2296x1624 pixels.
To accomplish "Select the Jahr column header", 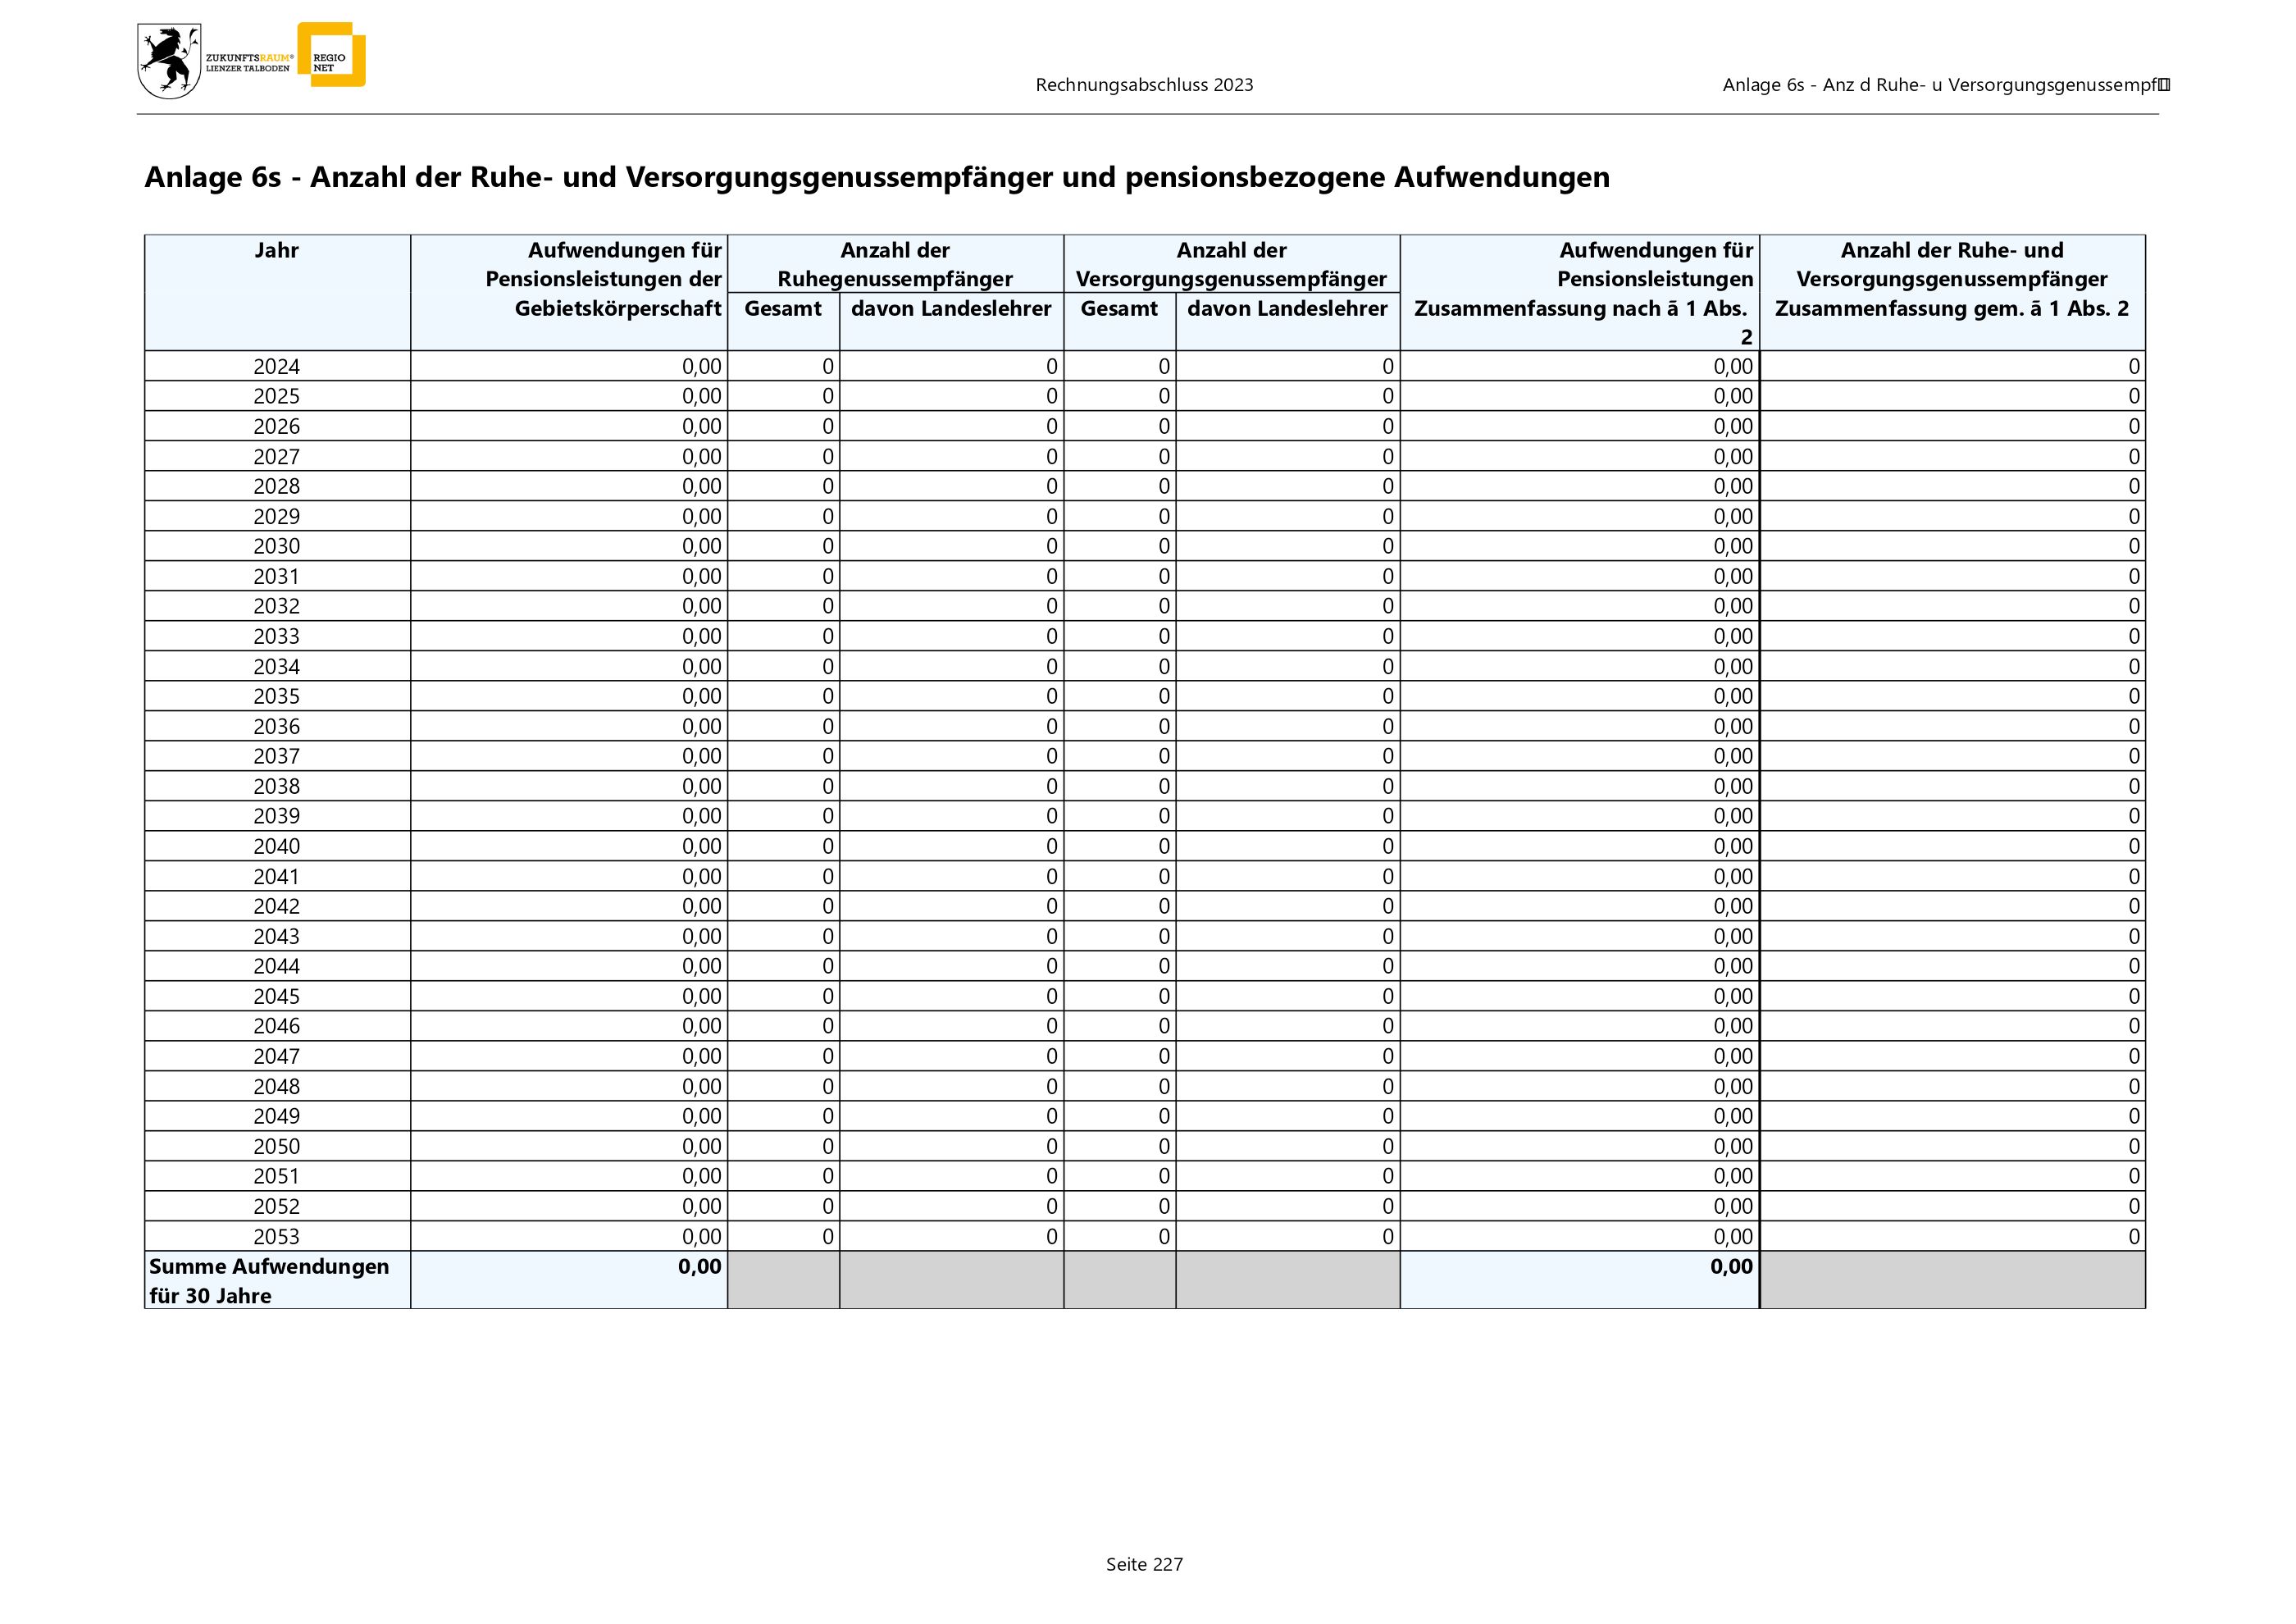I will pyautogui.click(x=277, y=251).
